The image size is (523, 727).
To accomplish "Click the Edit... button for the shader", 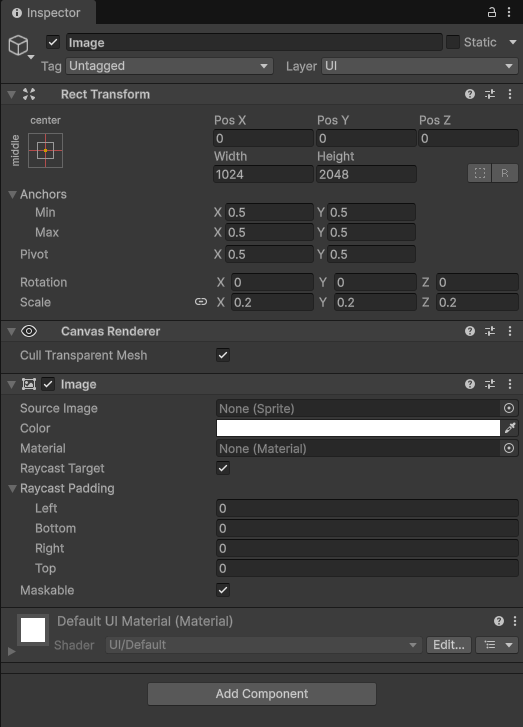I will (449, 644).
